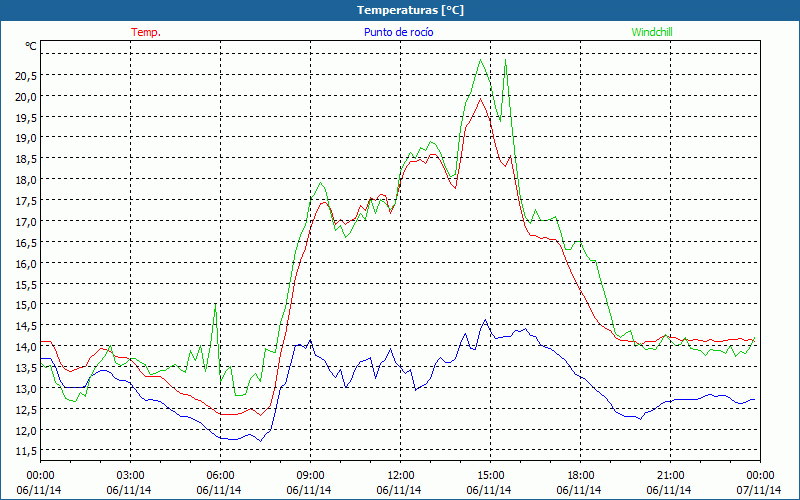The width and height of the screenshot is (800, 500).
Task: Click the '17,0' y-axis value
Action: 26,221
